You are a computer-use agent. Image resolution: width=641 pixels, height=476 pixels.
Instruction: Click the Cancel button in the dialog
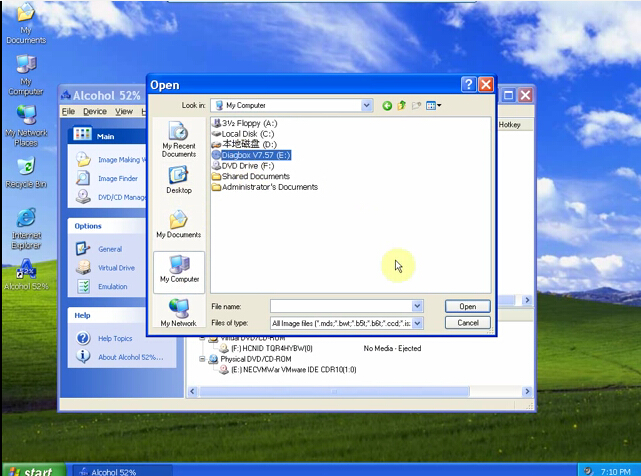468,323
